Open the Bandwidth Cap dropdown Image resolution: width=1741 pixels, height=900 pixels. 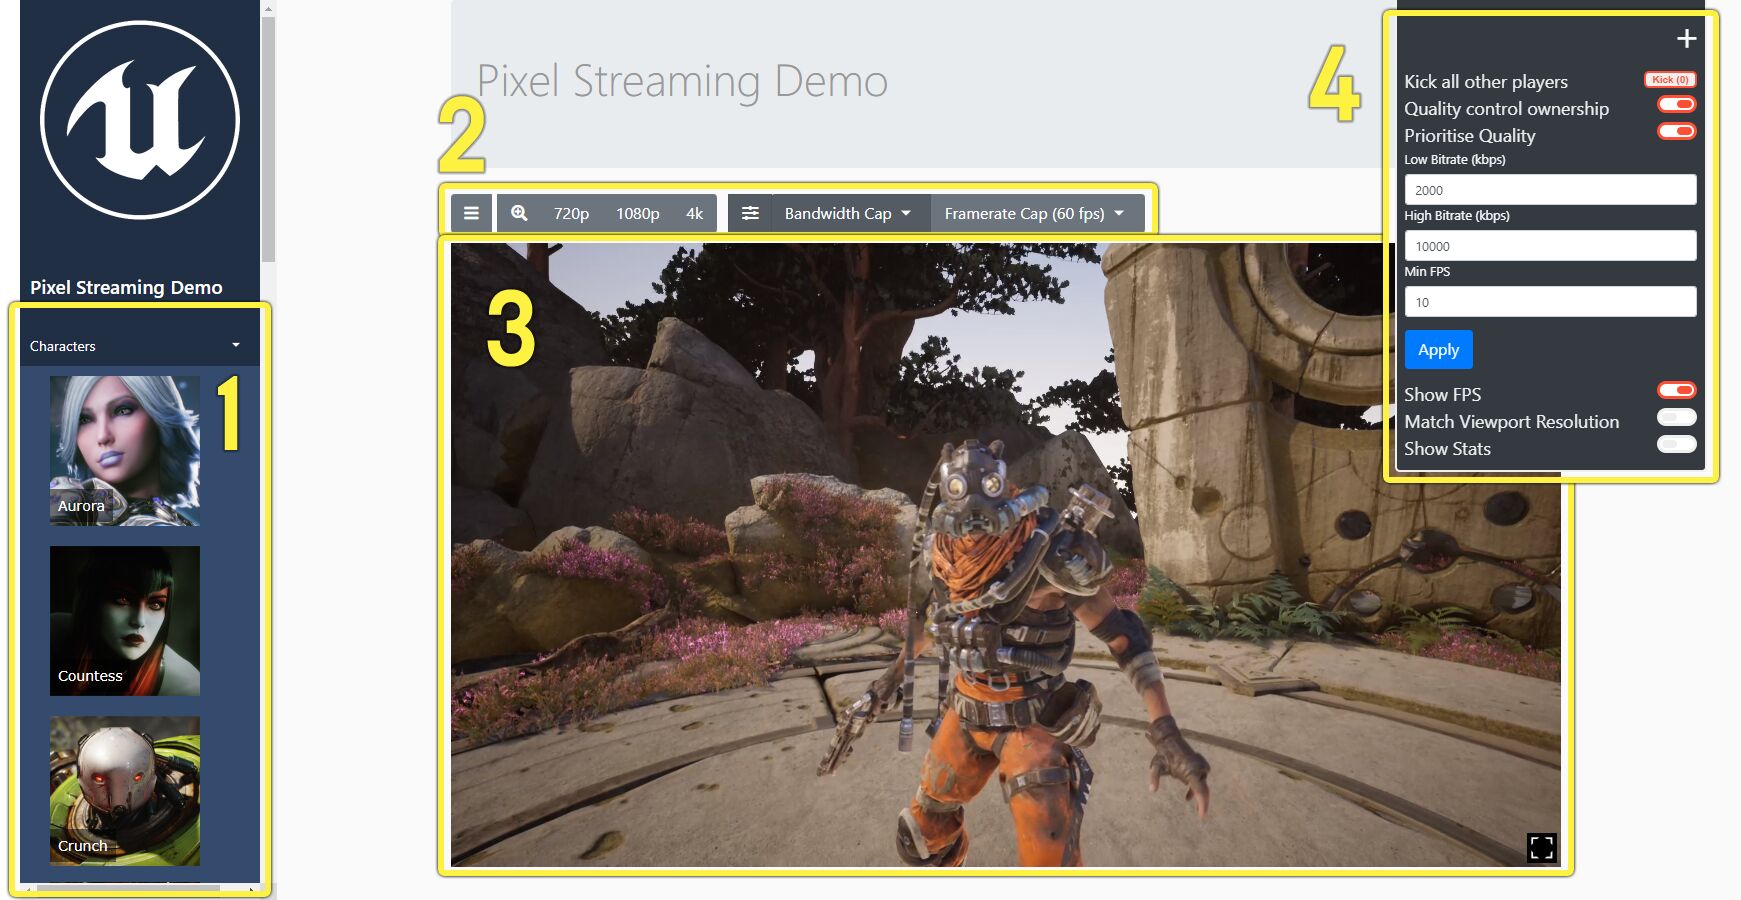coord(846,212)
